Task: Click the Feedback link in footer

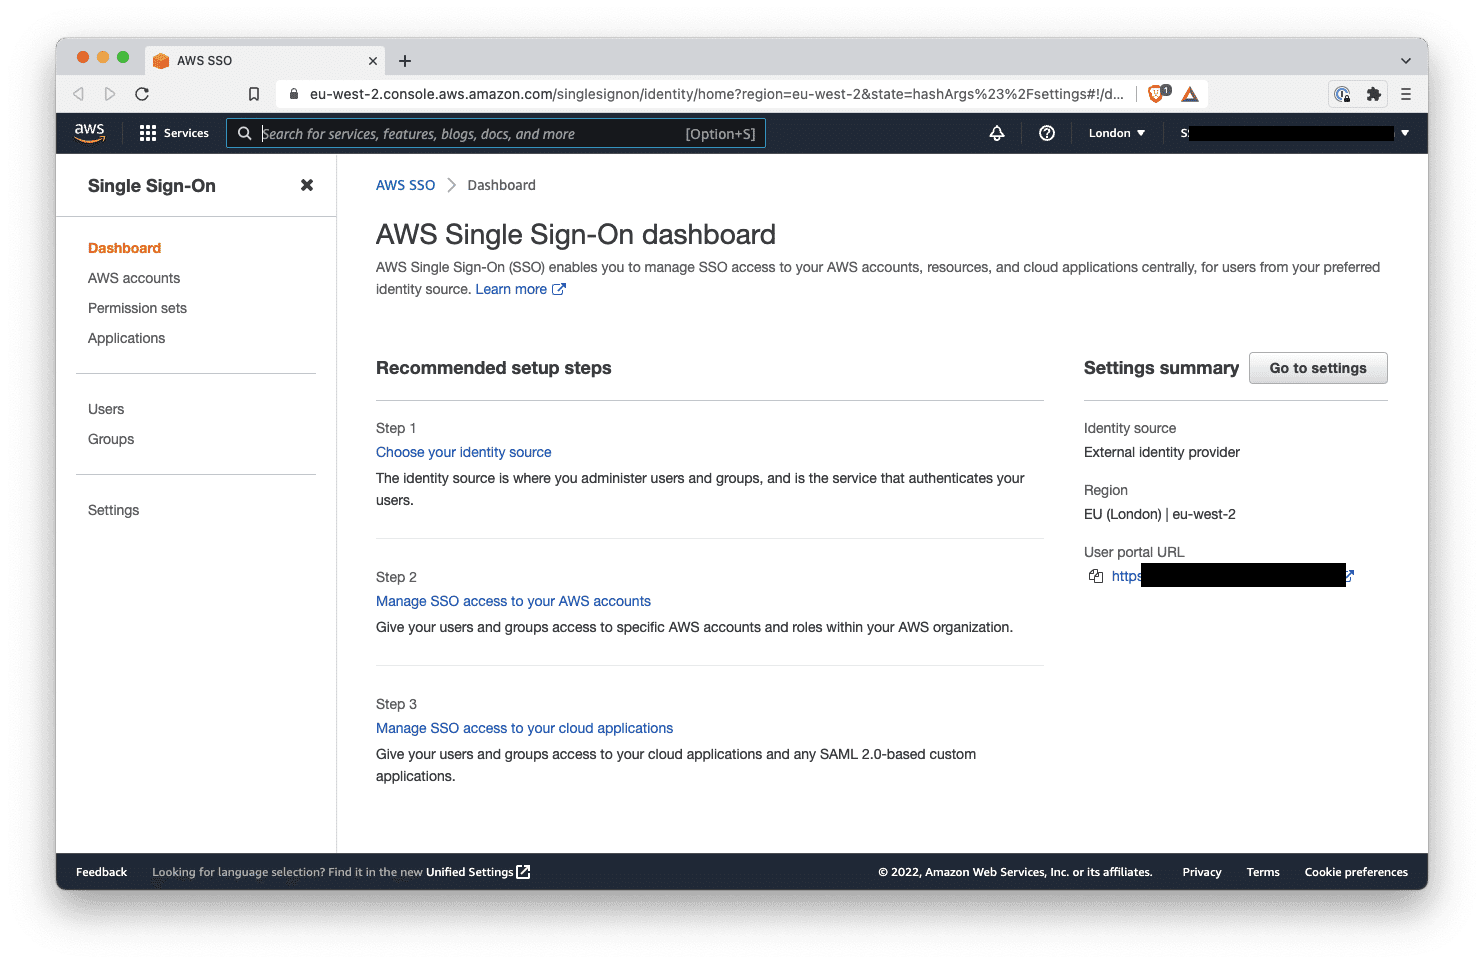Action: 101,872
